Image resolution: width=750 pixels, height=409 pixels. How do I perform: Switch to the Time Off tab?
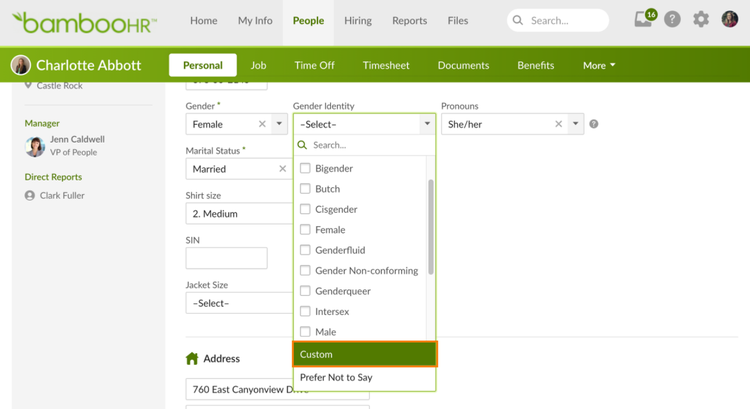pyautogui.click(x=314, y=65)
